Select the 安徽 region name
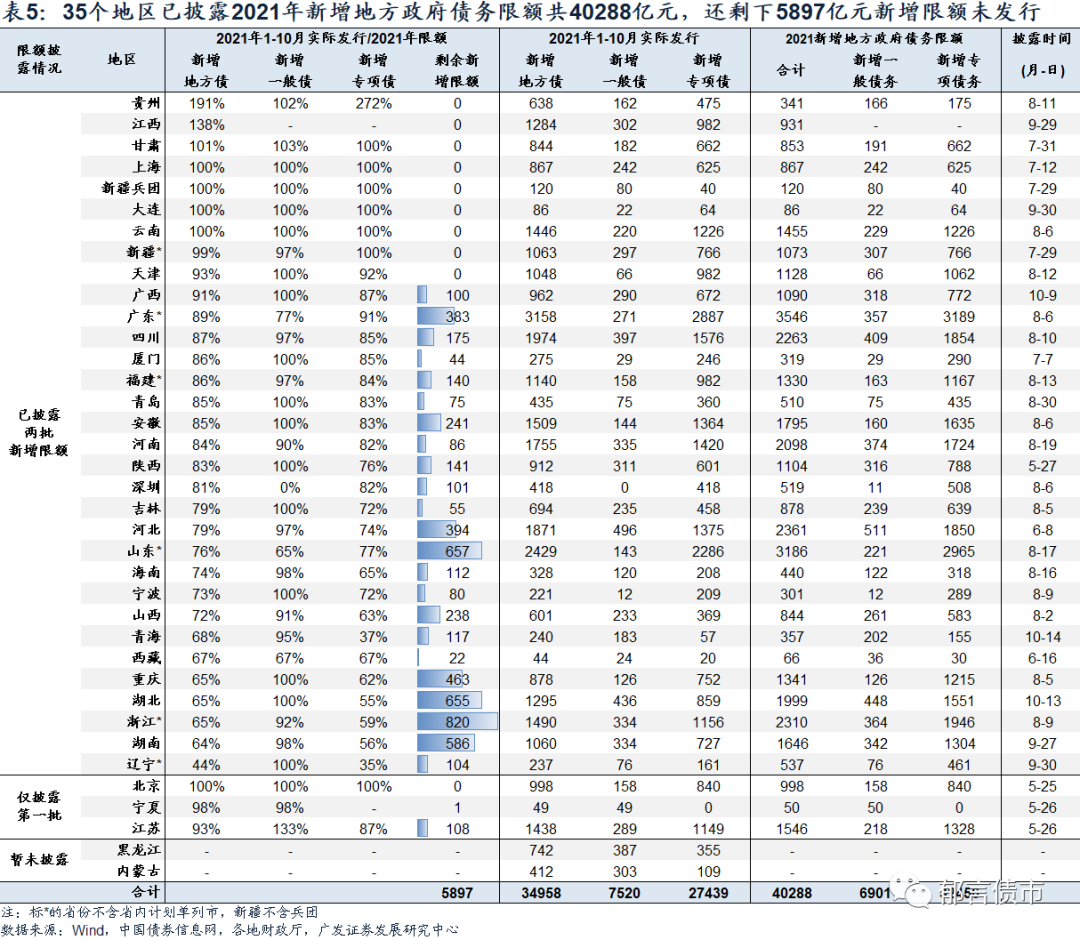1080x940 pixels. coord(146,424)
